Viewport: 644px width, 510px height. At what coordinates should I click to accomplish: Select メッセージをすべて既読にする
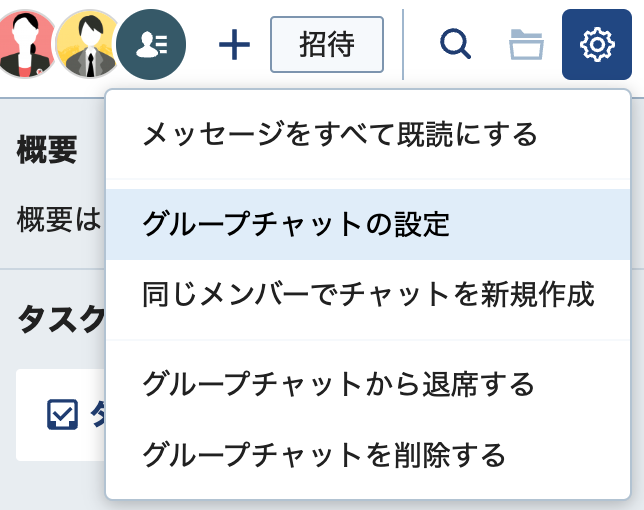[x=340, y=134]
